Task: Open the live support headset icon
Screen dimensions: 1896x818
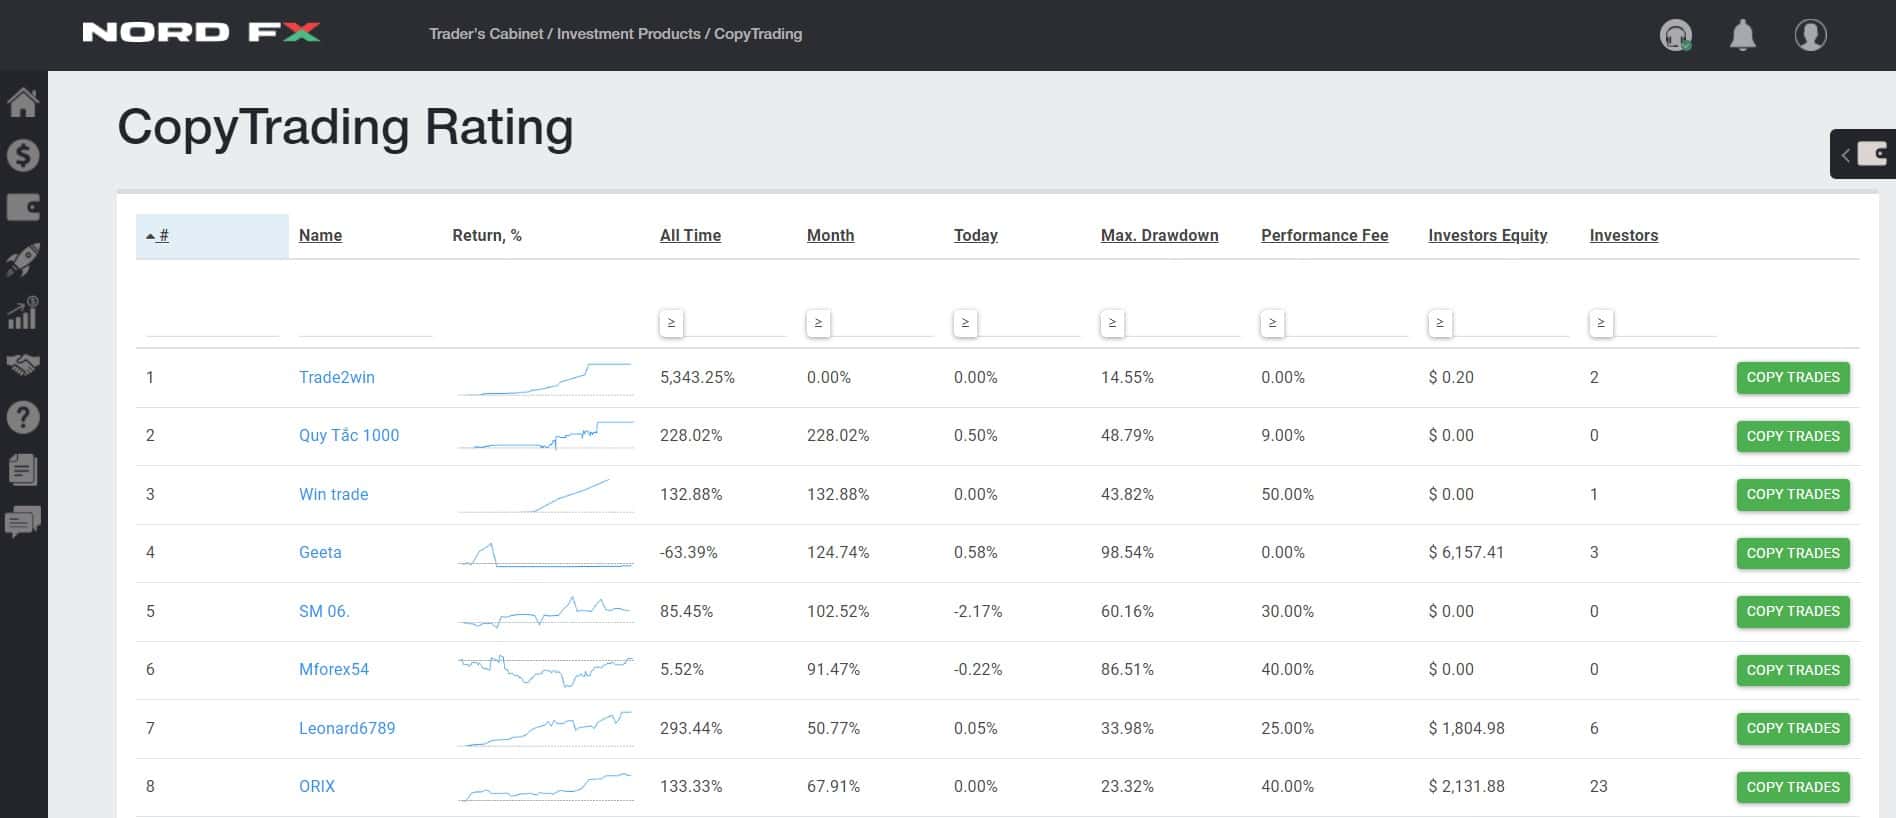Action: [1676, 35]
